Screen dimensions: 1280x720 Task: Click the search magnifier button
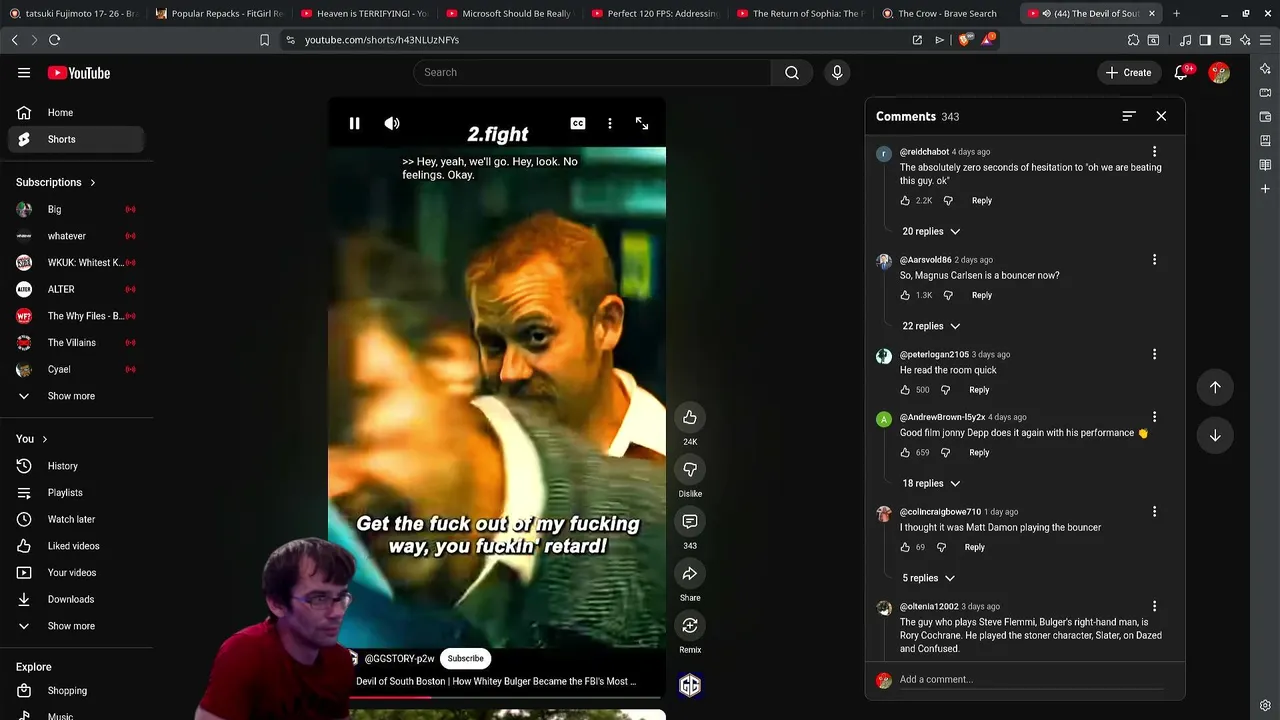tap(792, 72)
